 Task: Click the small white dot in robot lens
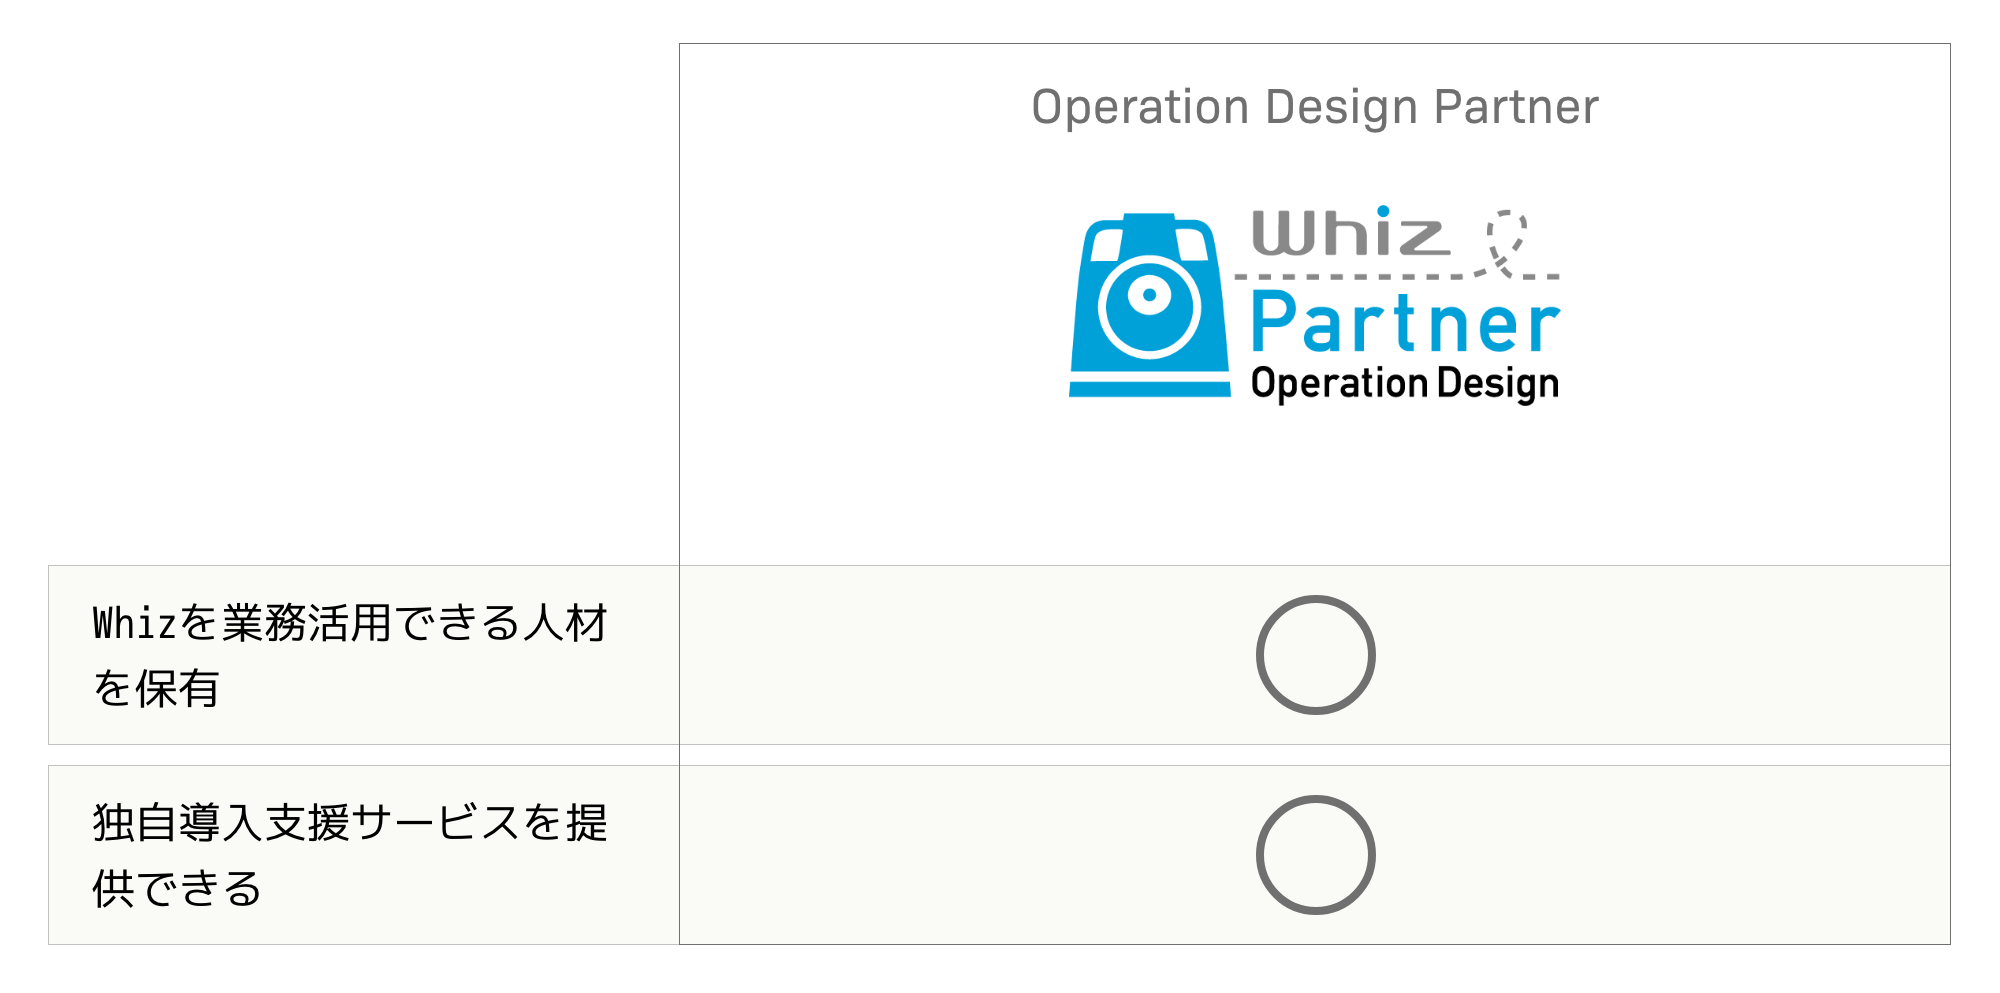(x=1150, y=295)
